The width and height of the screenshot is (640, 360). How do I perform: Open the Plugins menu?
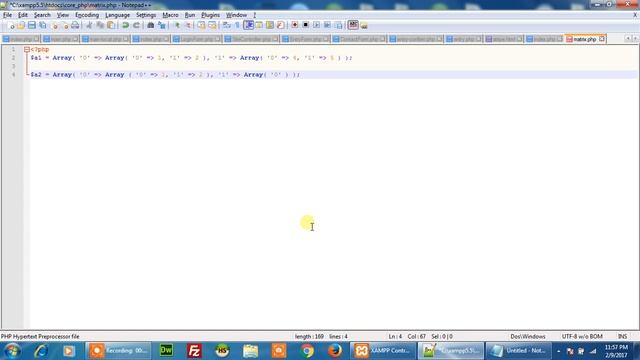[x=210, y=15]
